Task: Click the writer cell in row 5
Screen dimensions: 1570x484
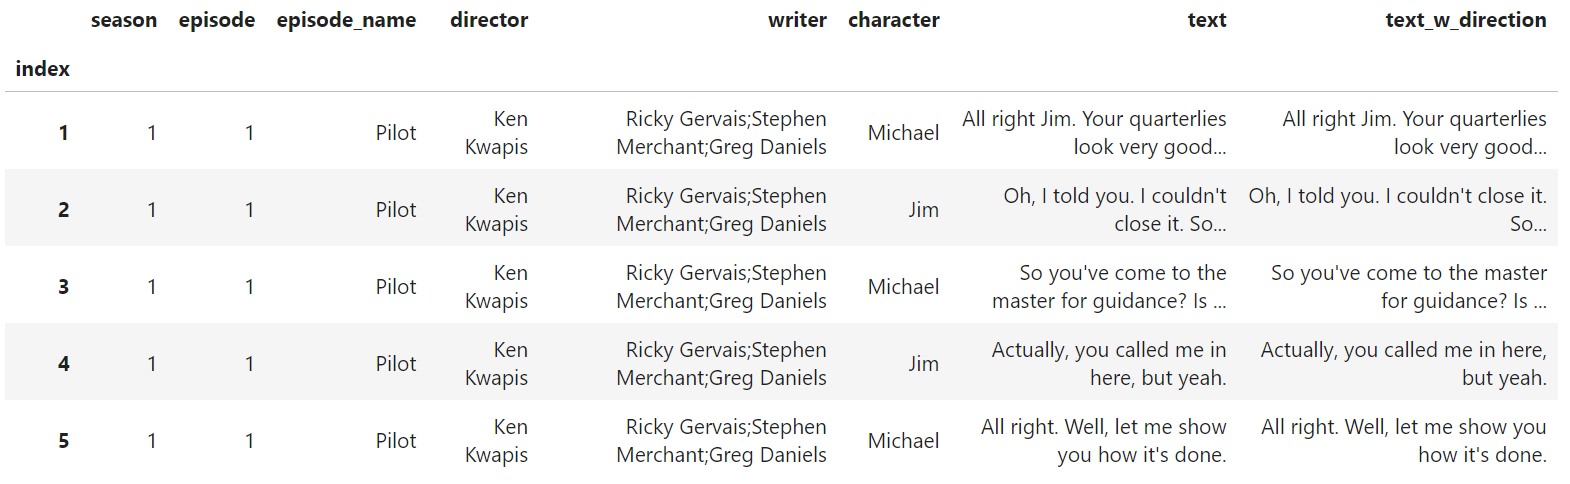Action: point(722,441)
